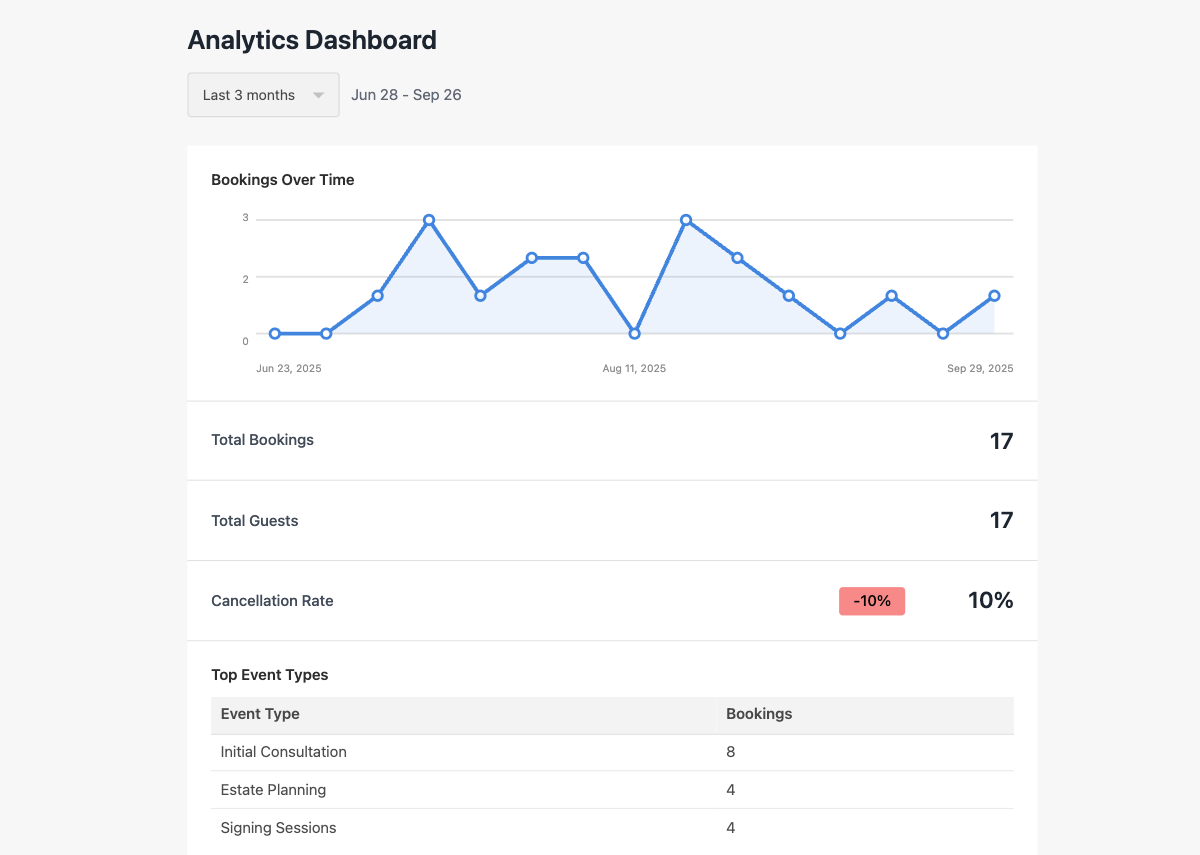
Task: Select the last chart data point at Sep 29
Action: coord(994,296)
